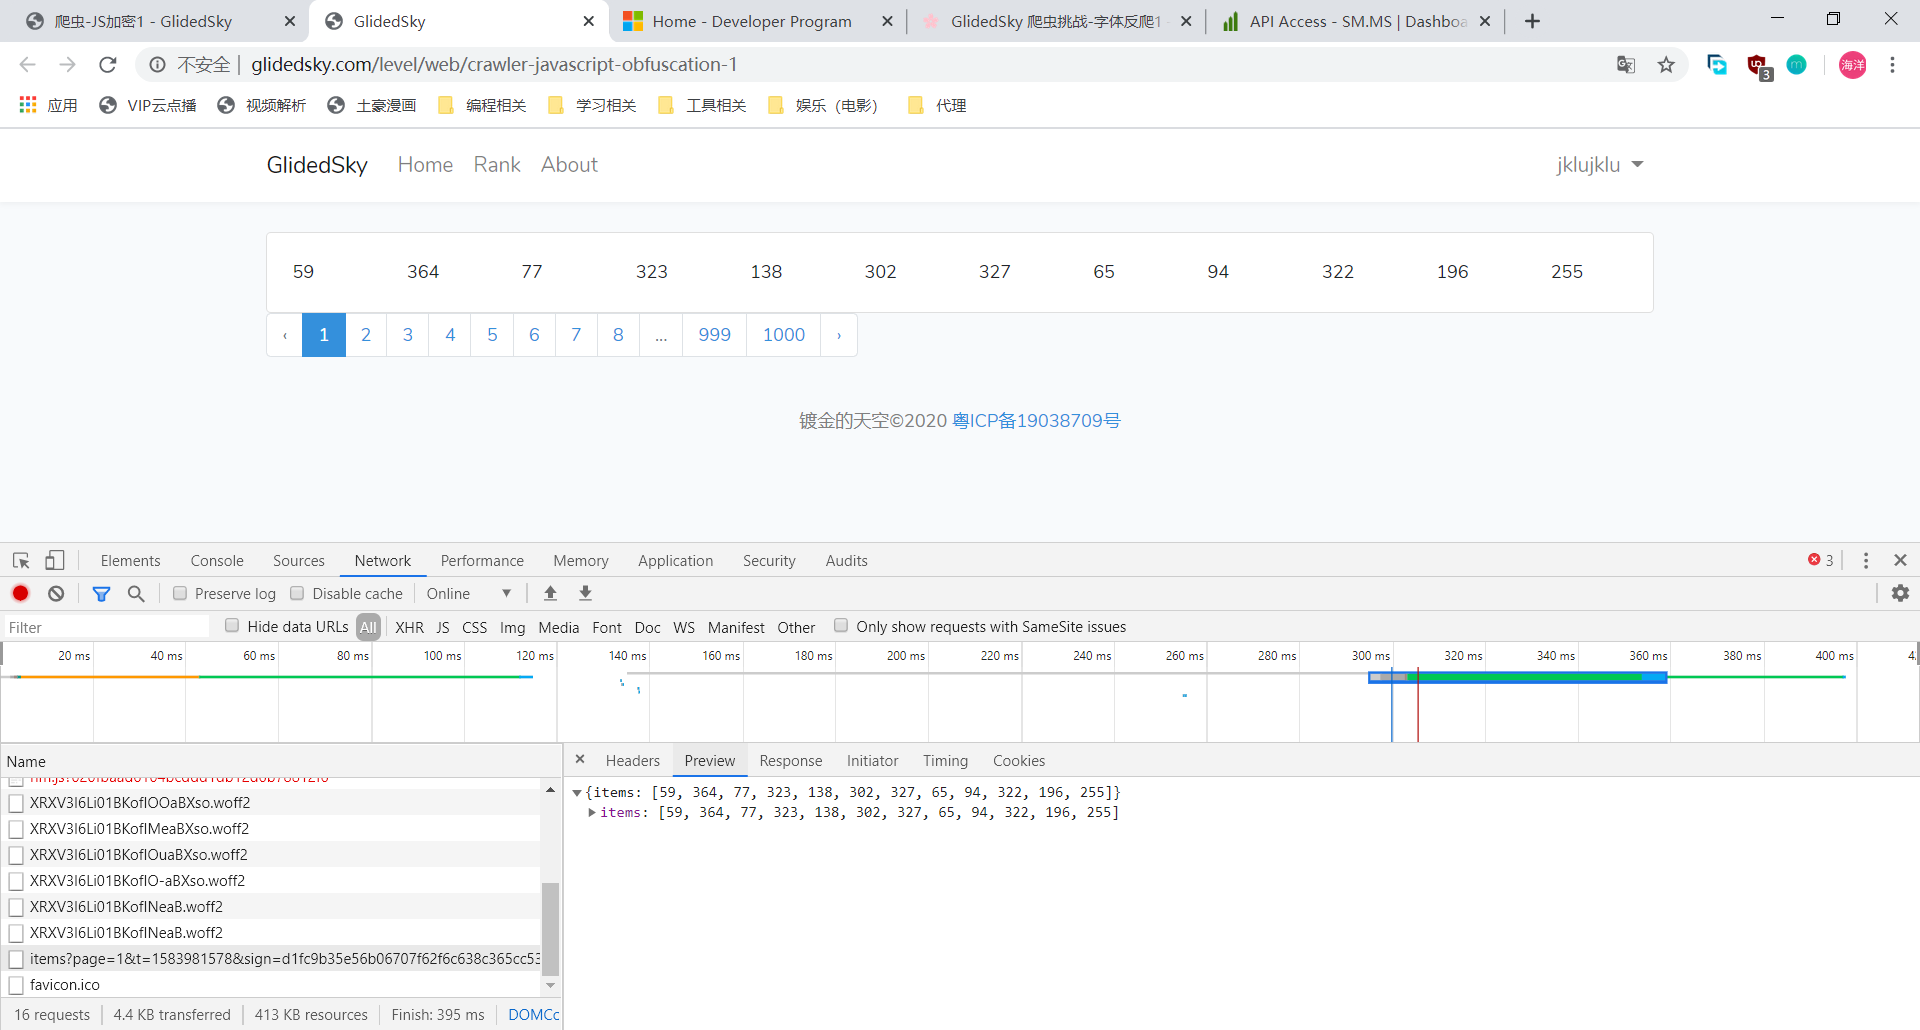
Task: Import HAR file with upload arrow
Action: click(x=550, y=593)
